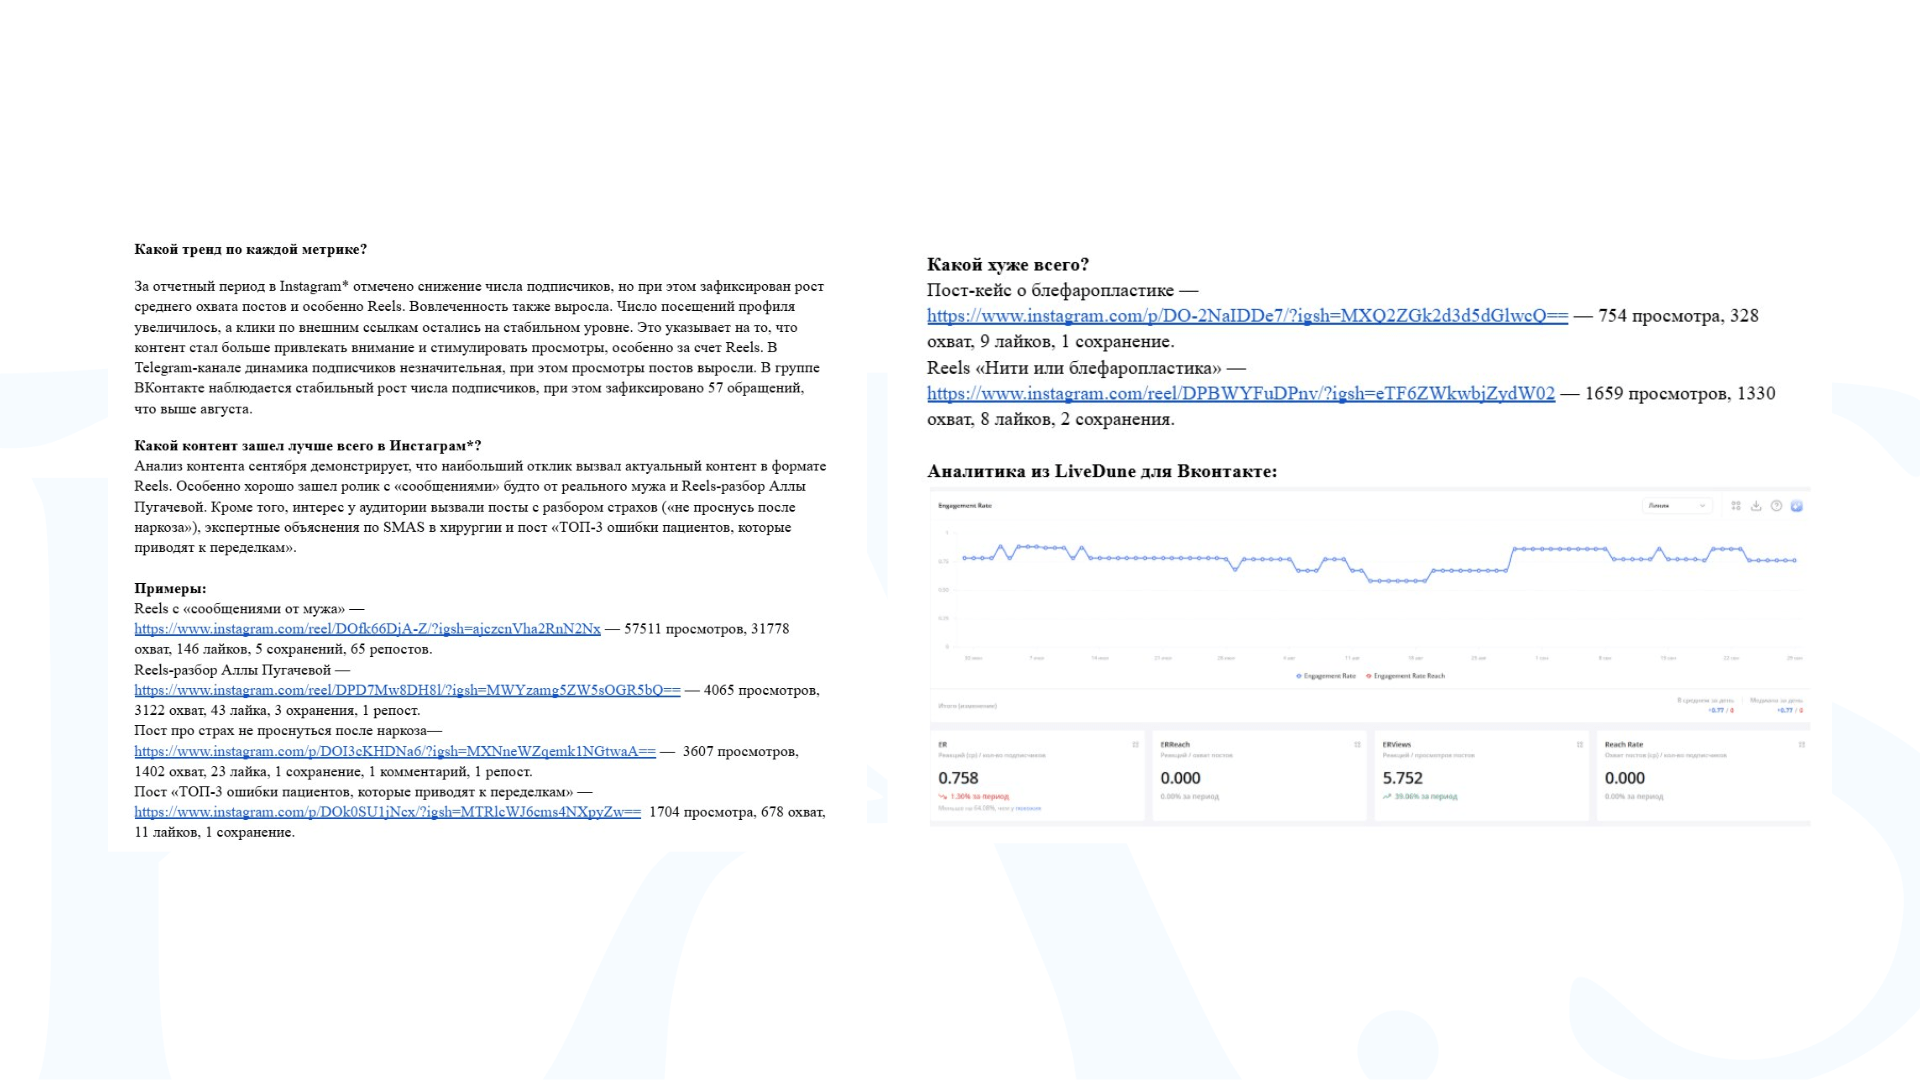Click the drag-handle icon on the Reach Rate card
This screenshot has width=1920, height=1080.
point(1802,745)
